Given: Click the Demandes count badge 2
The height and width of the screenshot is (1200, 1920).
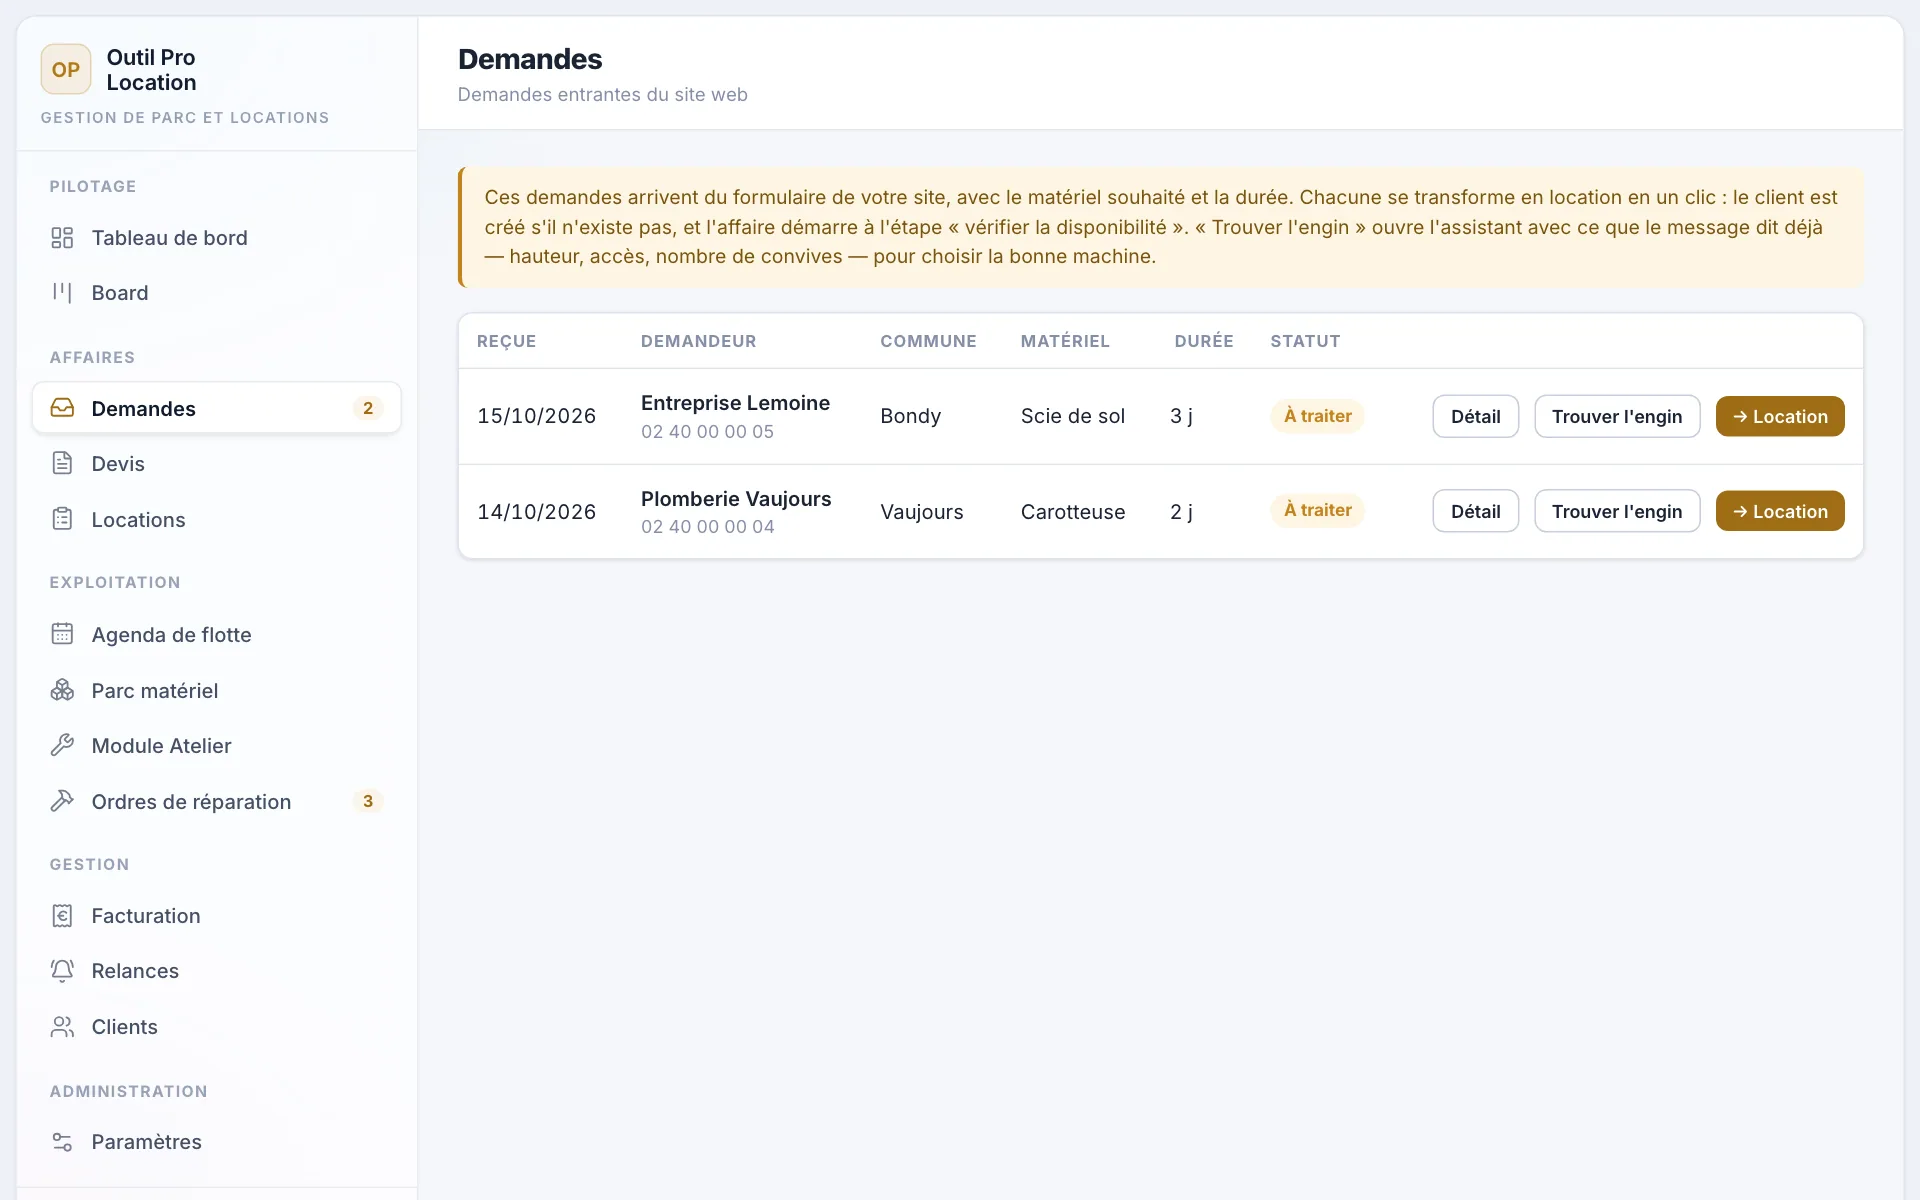Looking at the screenshot, I should pyautogui.click(x=368, y=408).
